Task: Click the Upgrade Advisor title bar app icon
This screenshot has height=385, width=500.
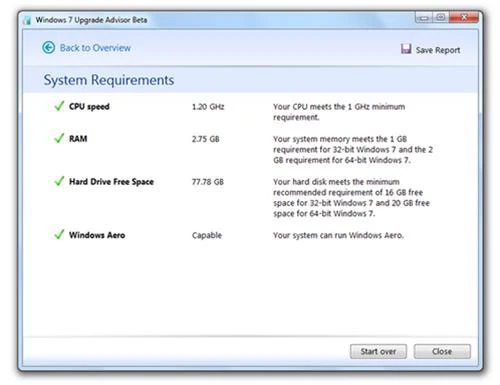Action: tap(27, 20)
